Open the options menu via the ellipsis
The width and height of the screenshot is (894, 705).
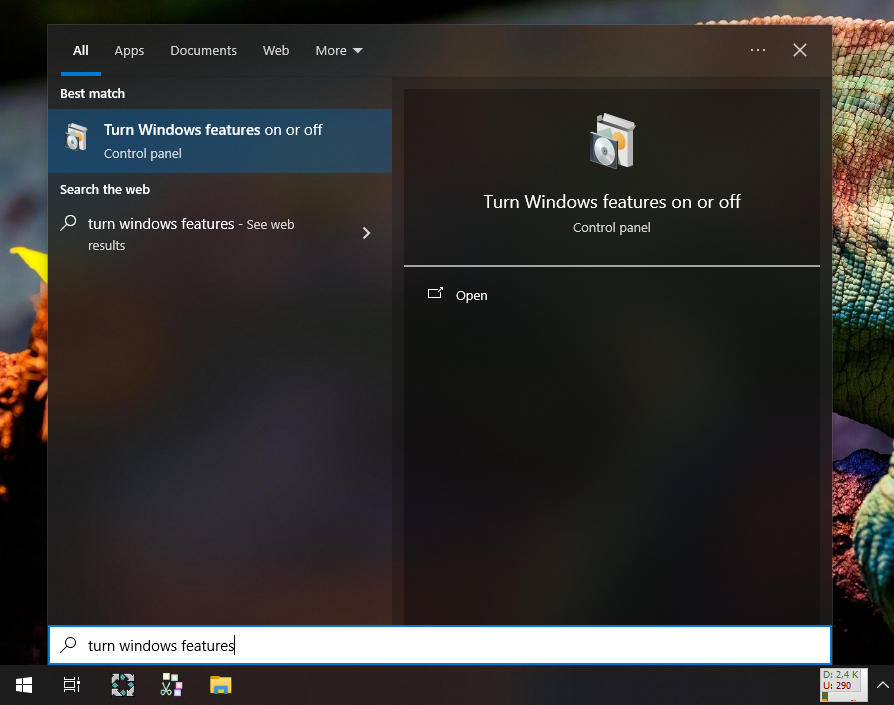(757, 50)
